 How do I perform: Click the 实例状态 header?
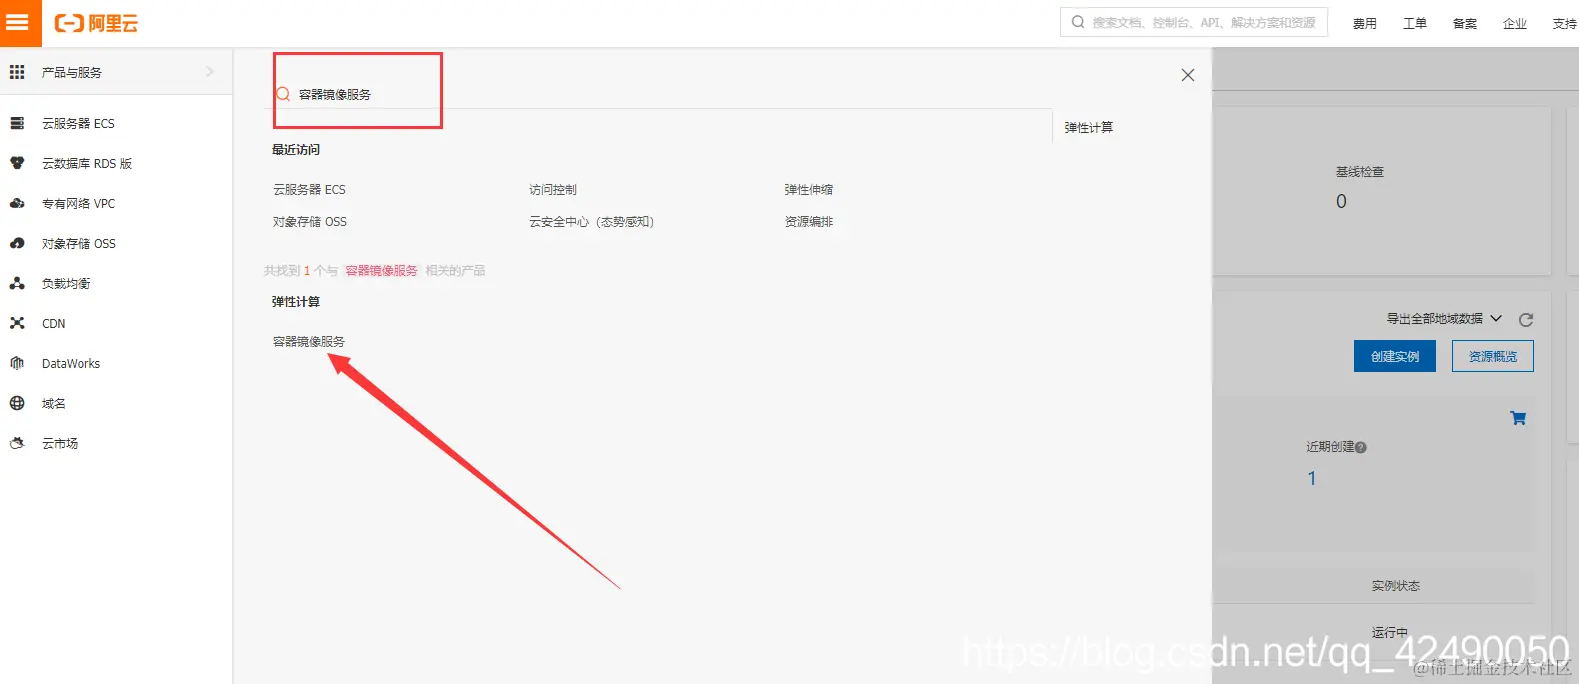coord(1396,586)
